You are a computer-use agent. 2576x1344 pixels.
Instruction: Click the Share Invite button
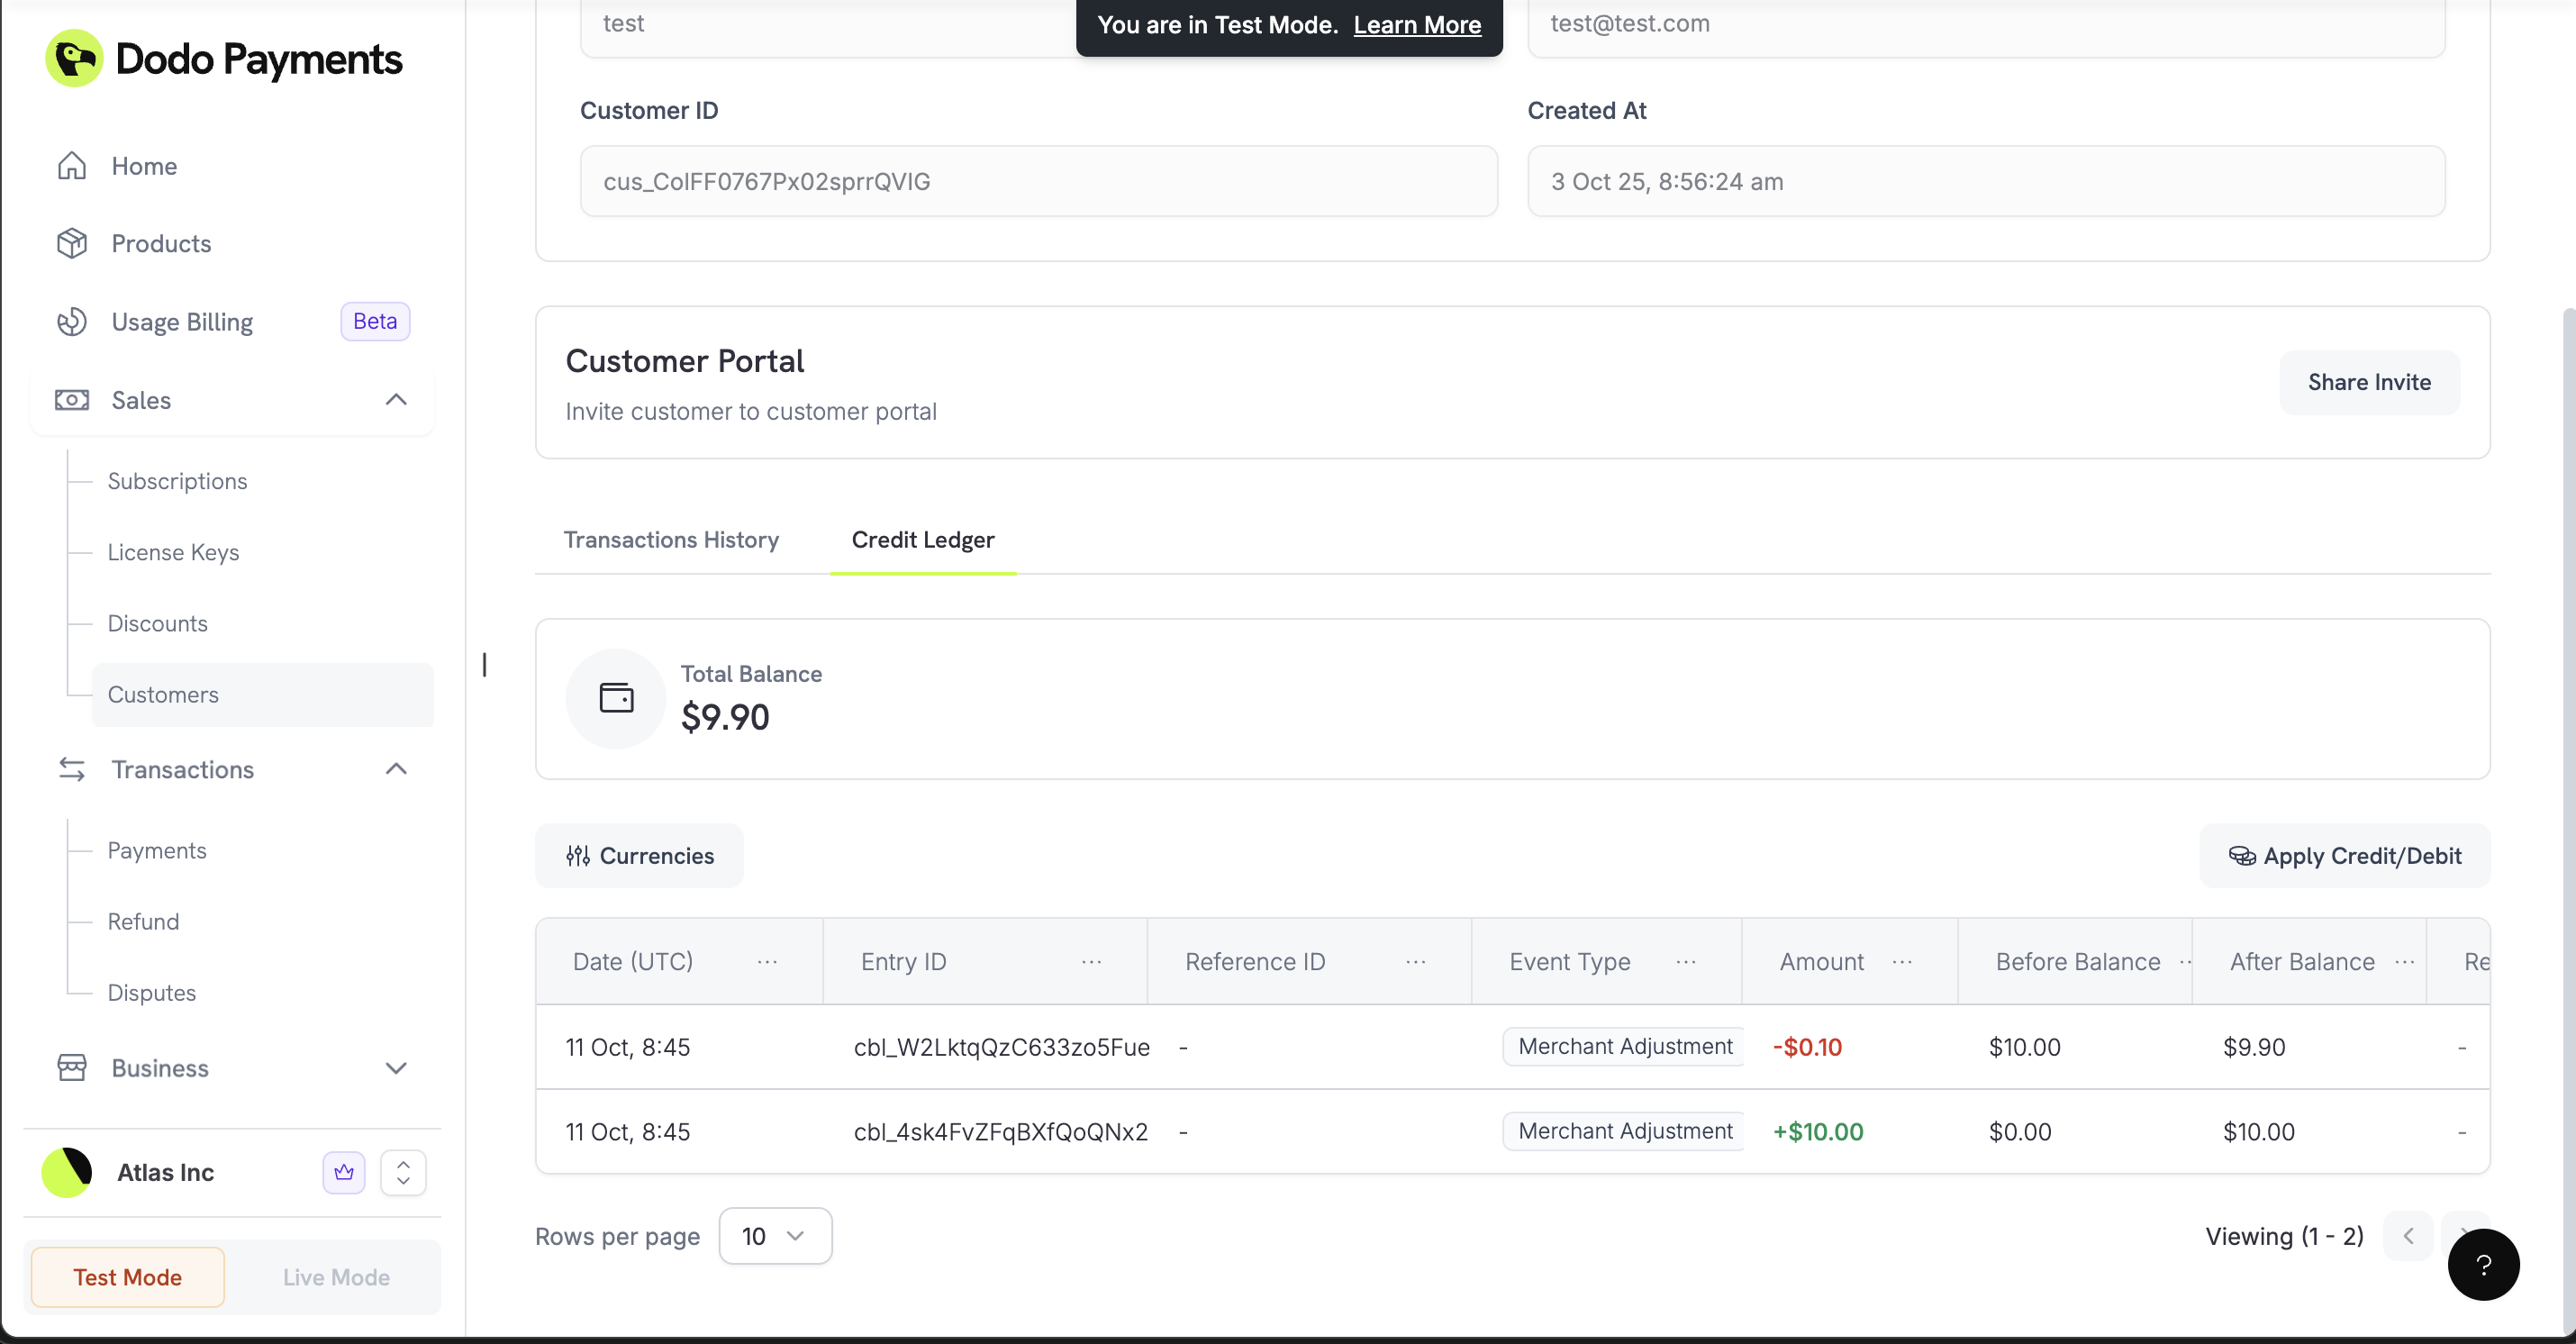tap(2369, 382)
